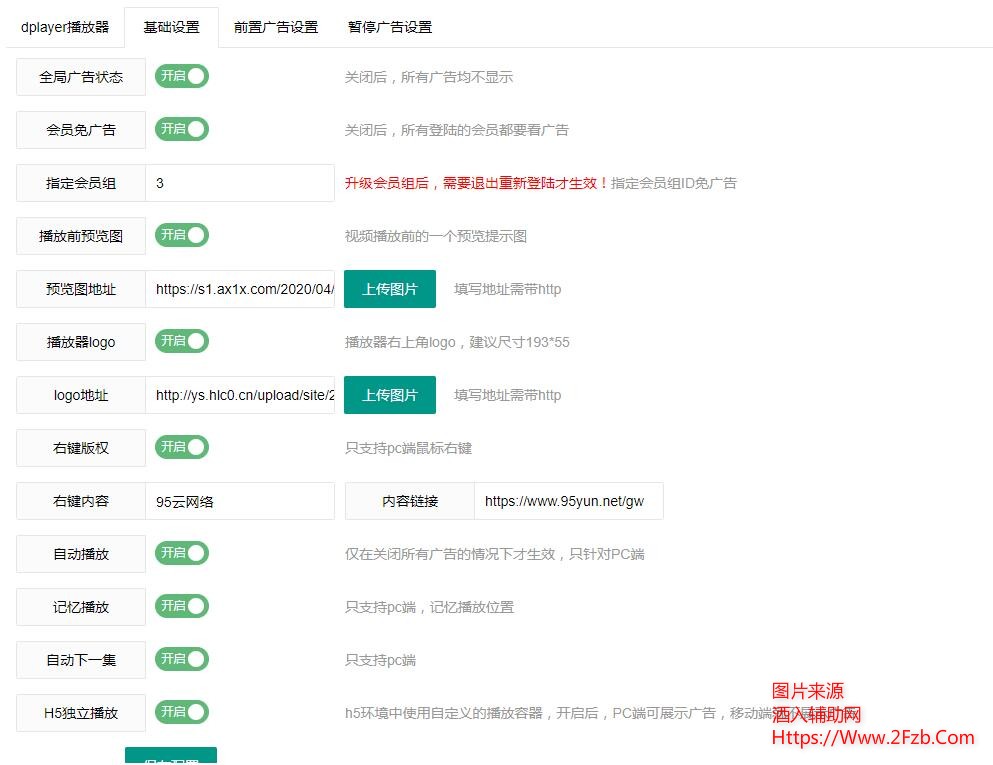Toggle the 全局广告状态 switch
The height and width of the screenshot is (765, 993).
(182, 76)
